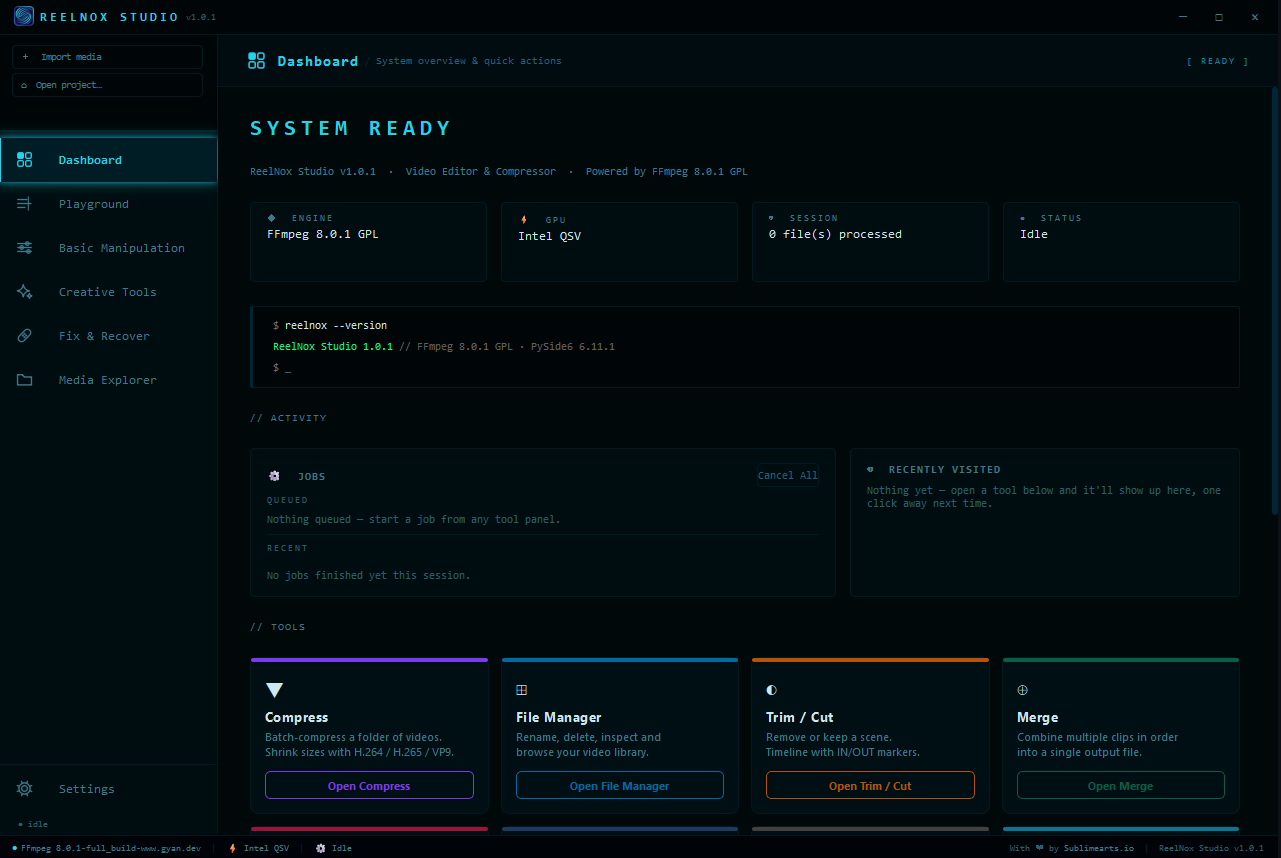Viewport: 1281px width, 858px height.
Task: Click 'Idle' value in Status card
Action: (x=1034, y=234)
